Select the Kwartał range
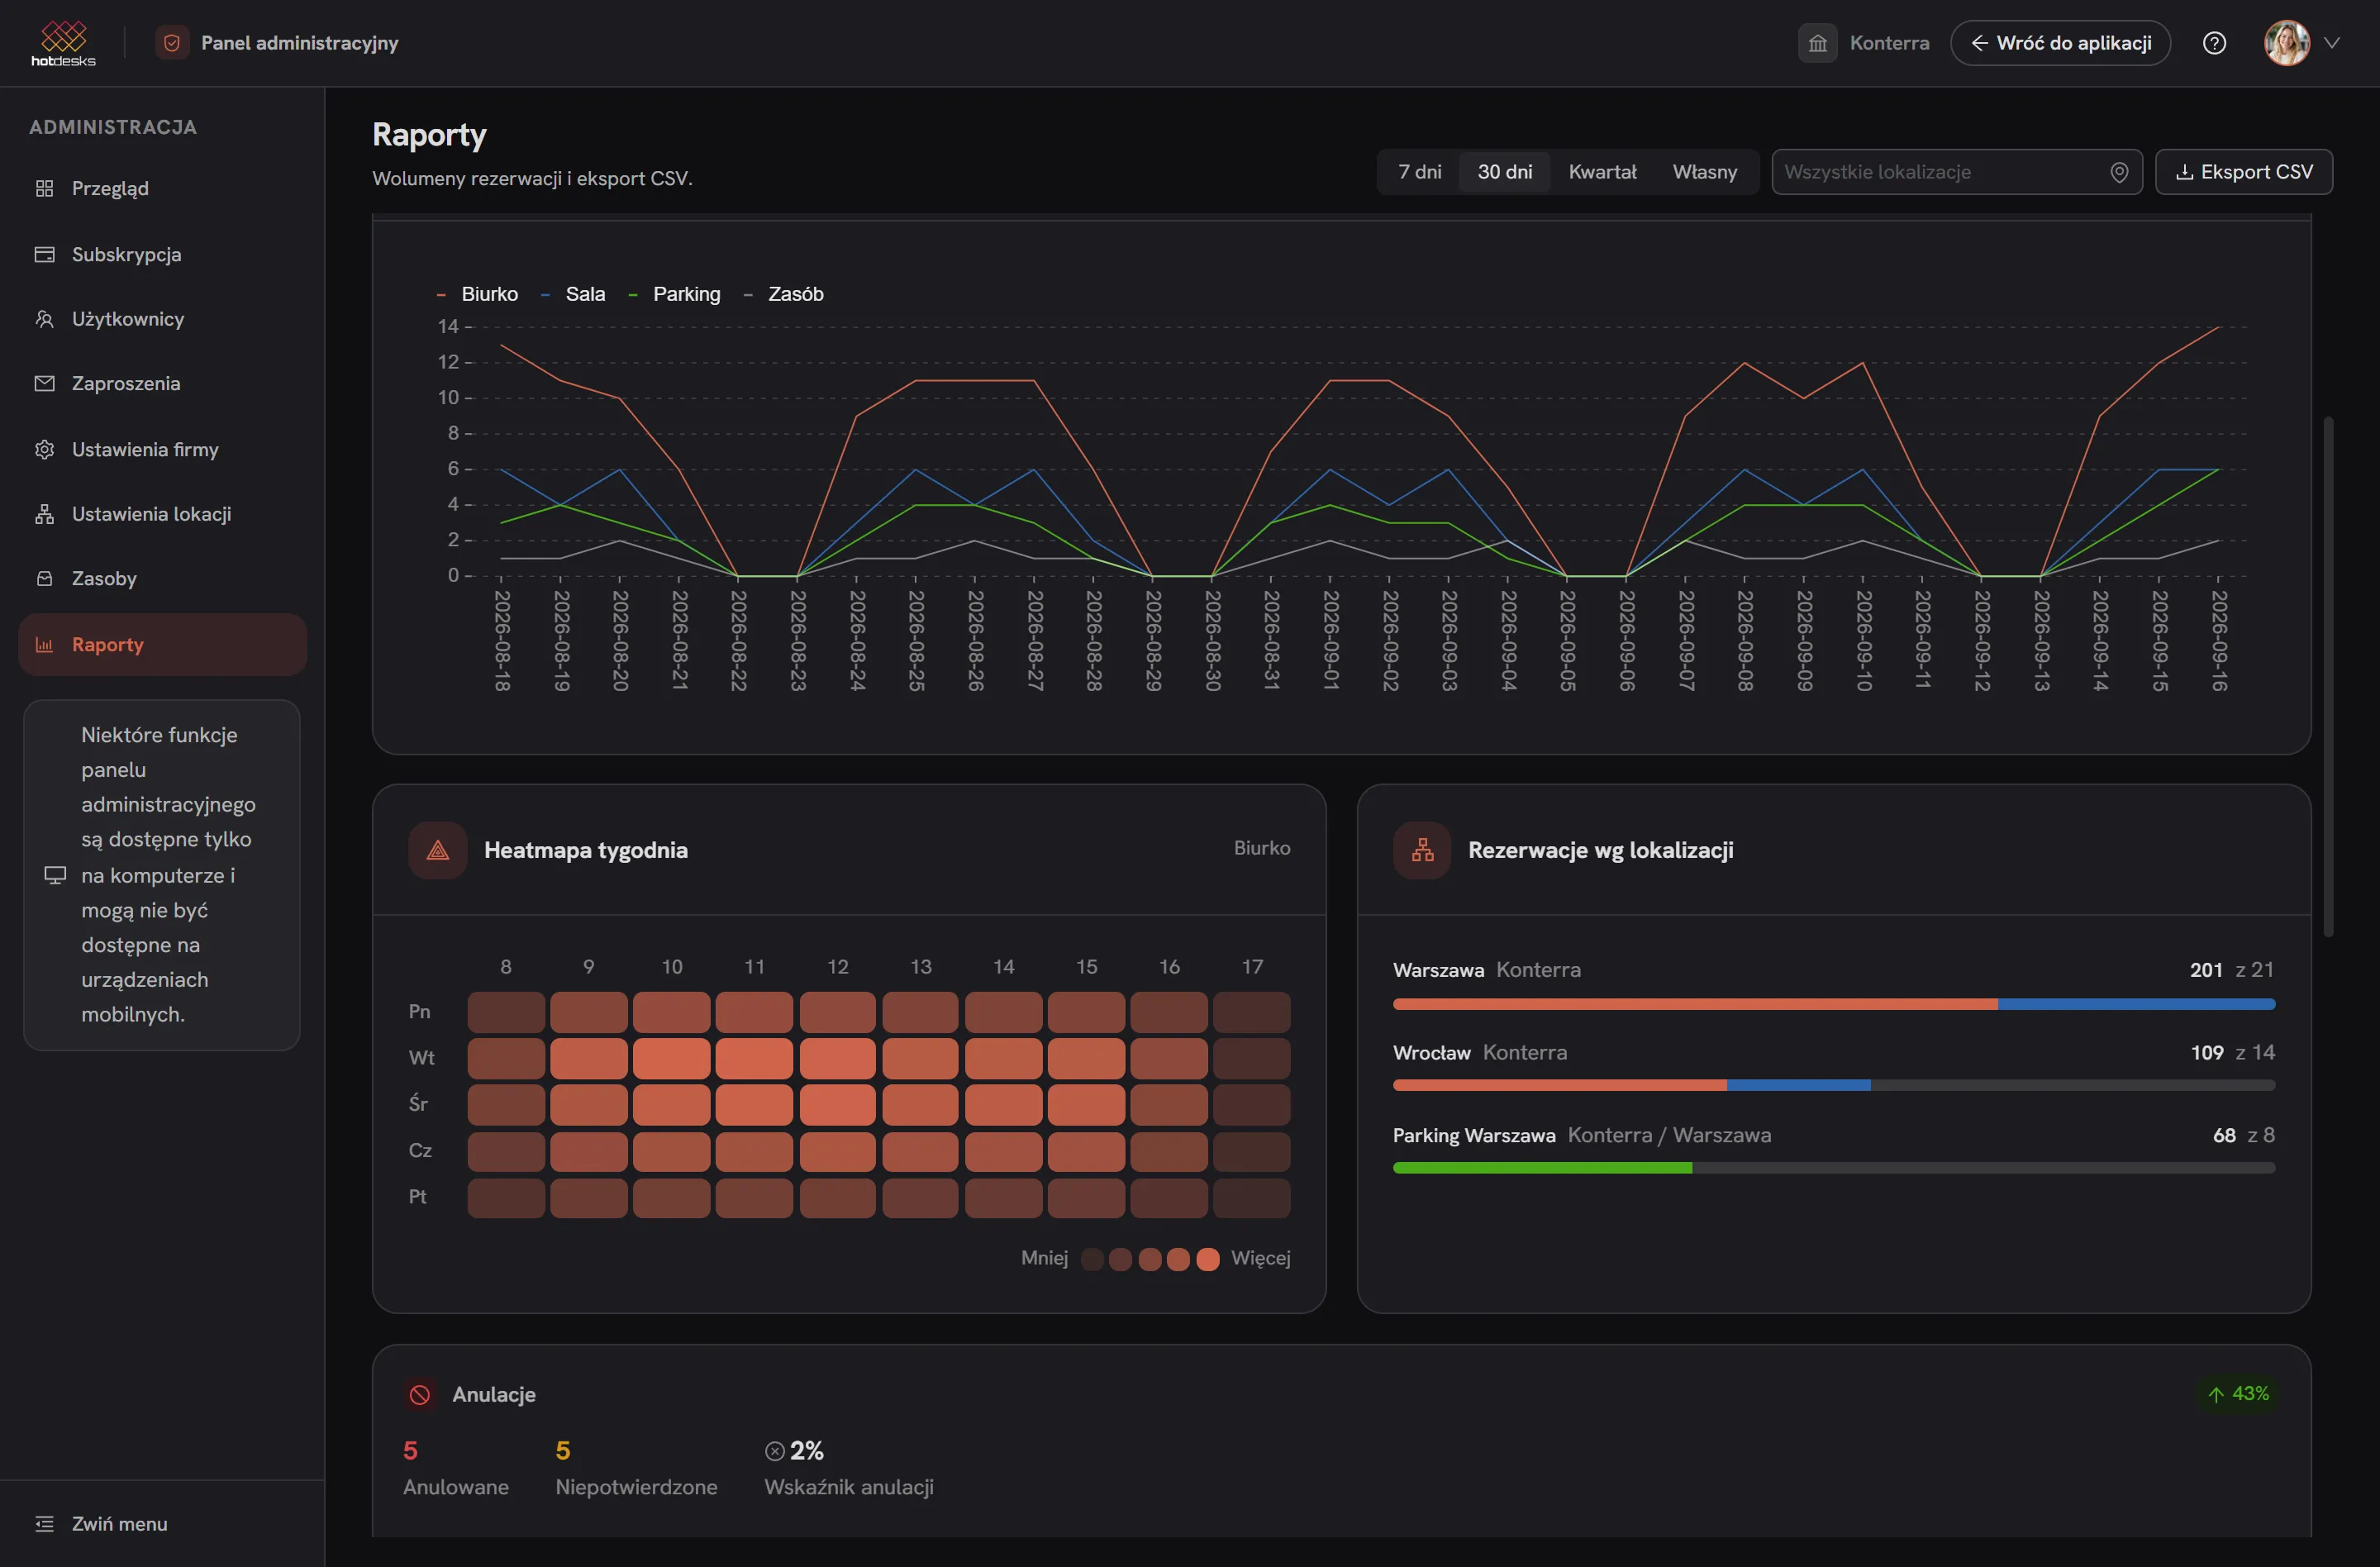 click(1602, 172)
